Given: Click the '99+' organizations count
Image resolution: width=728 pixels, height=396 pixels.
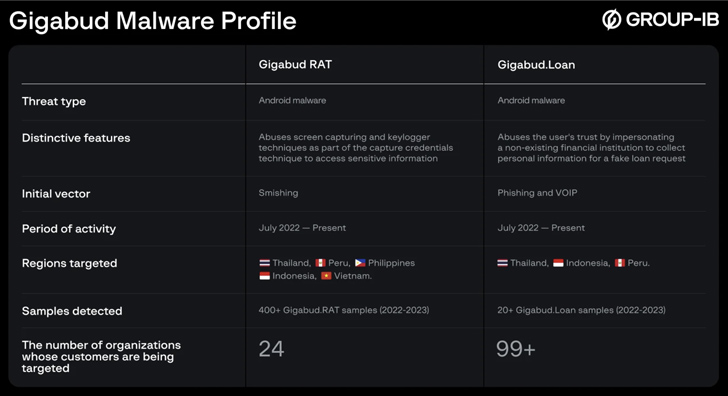Looking at the screenshot, I should point(516,349).
